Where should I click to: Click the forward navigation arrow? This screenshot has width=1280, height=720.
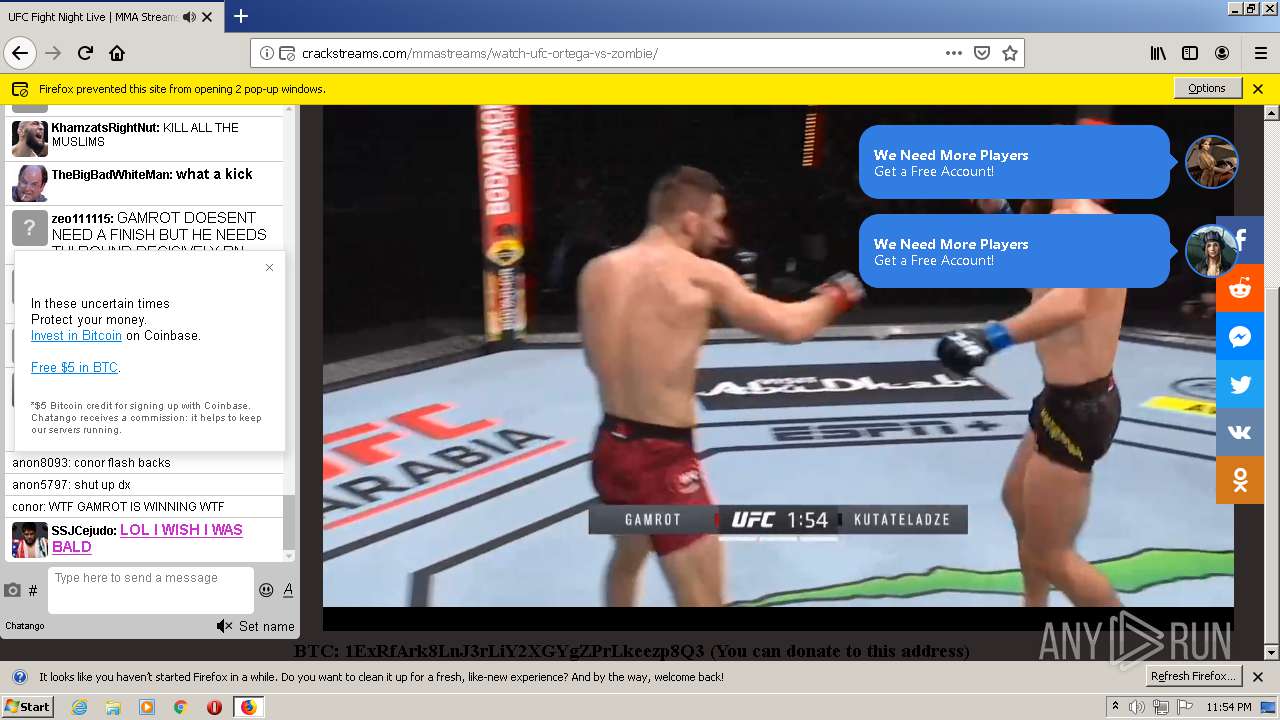53,53
